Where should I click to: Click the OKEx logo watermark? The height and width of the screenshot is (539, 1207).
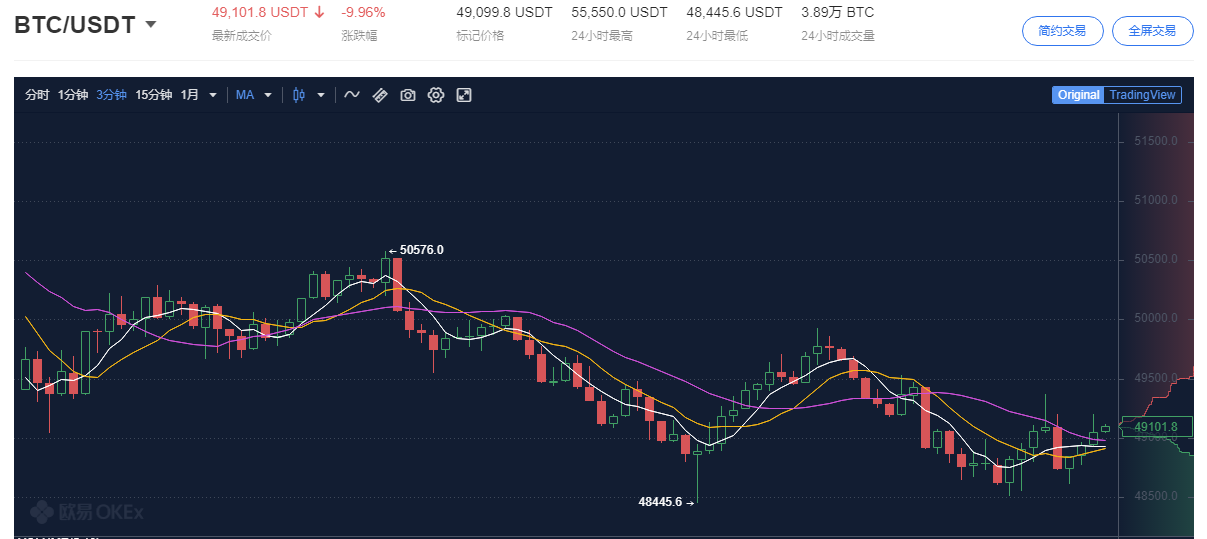click(87, 512)
